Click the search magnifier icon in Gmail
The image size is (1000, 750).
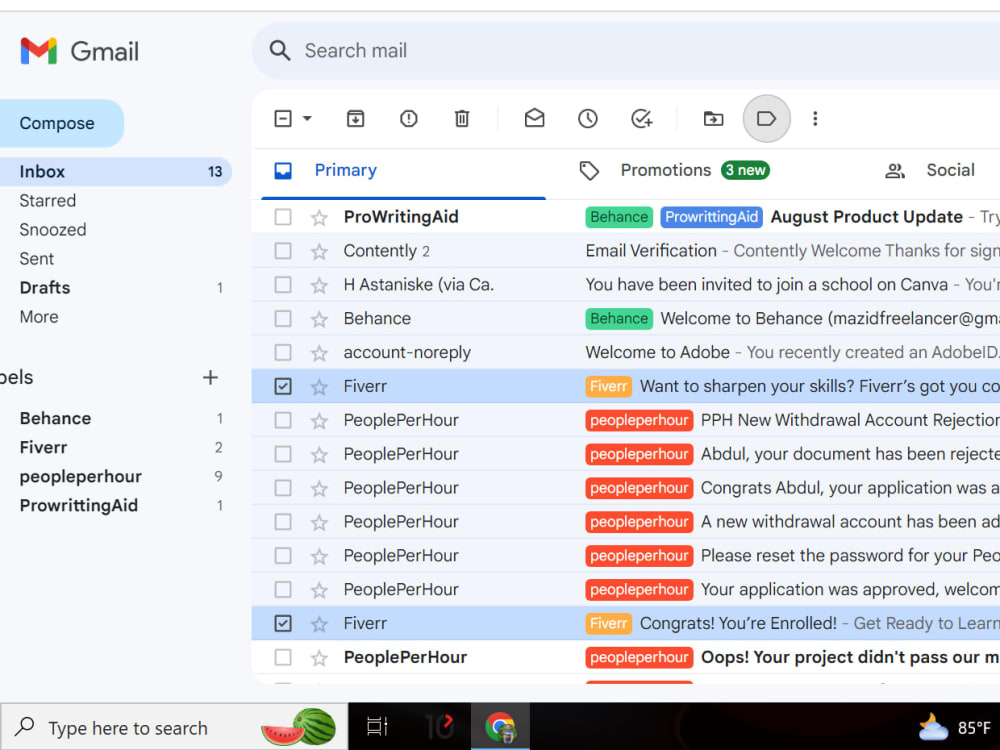[x=279, y=50]
